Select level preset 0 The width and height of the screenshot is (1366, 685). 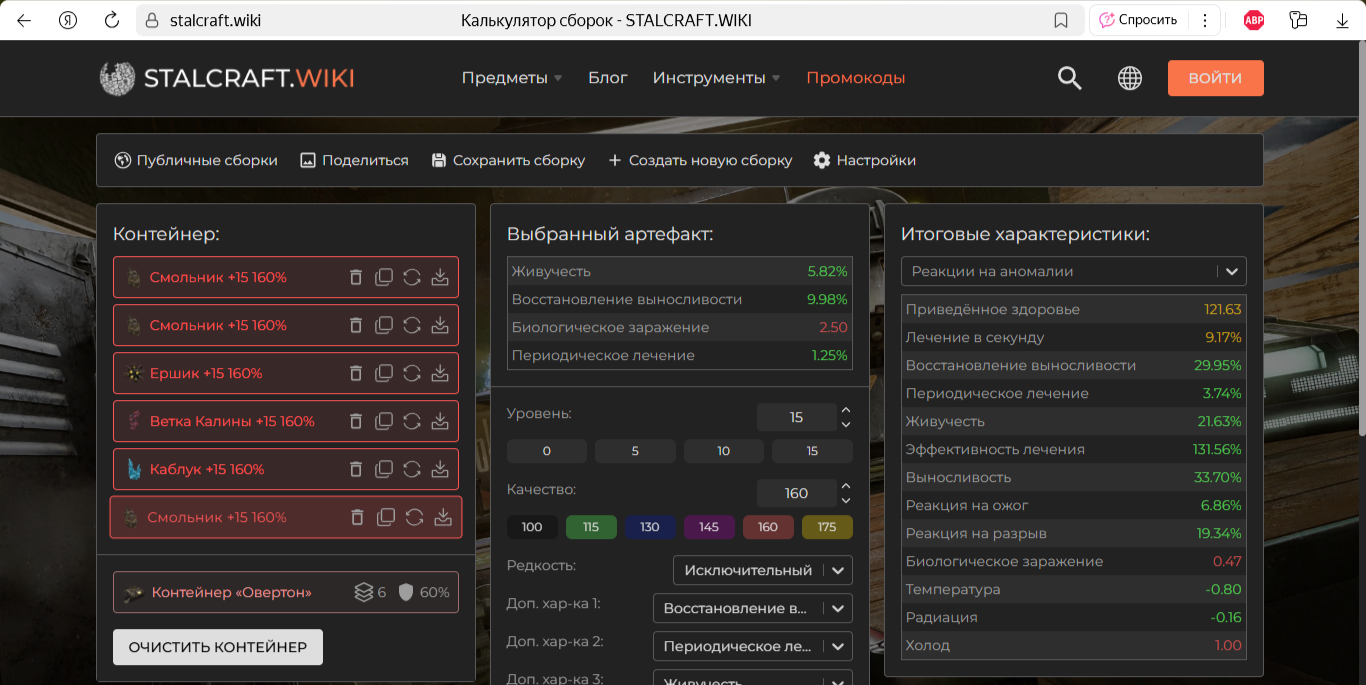546,451
